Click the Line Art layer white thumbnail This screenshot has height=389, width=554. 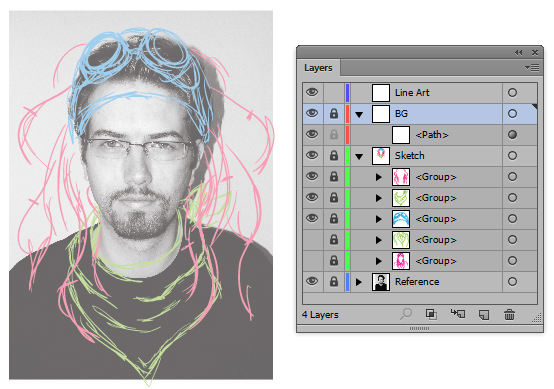[381, 93]
